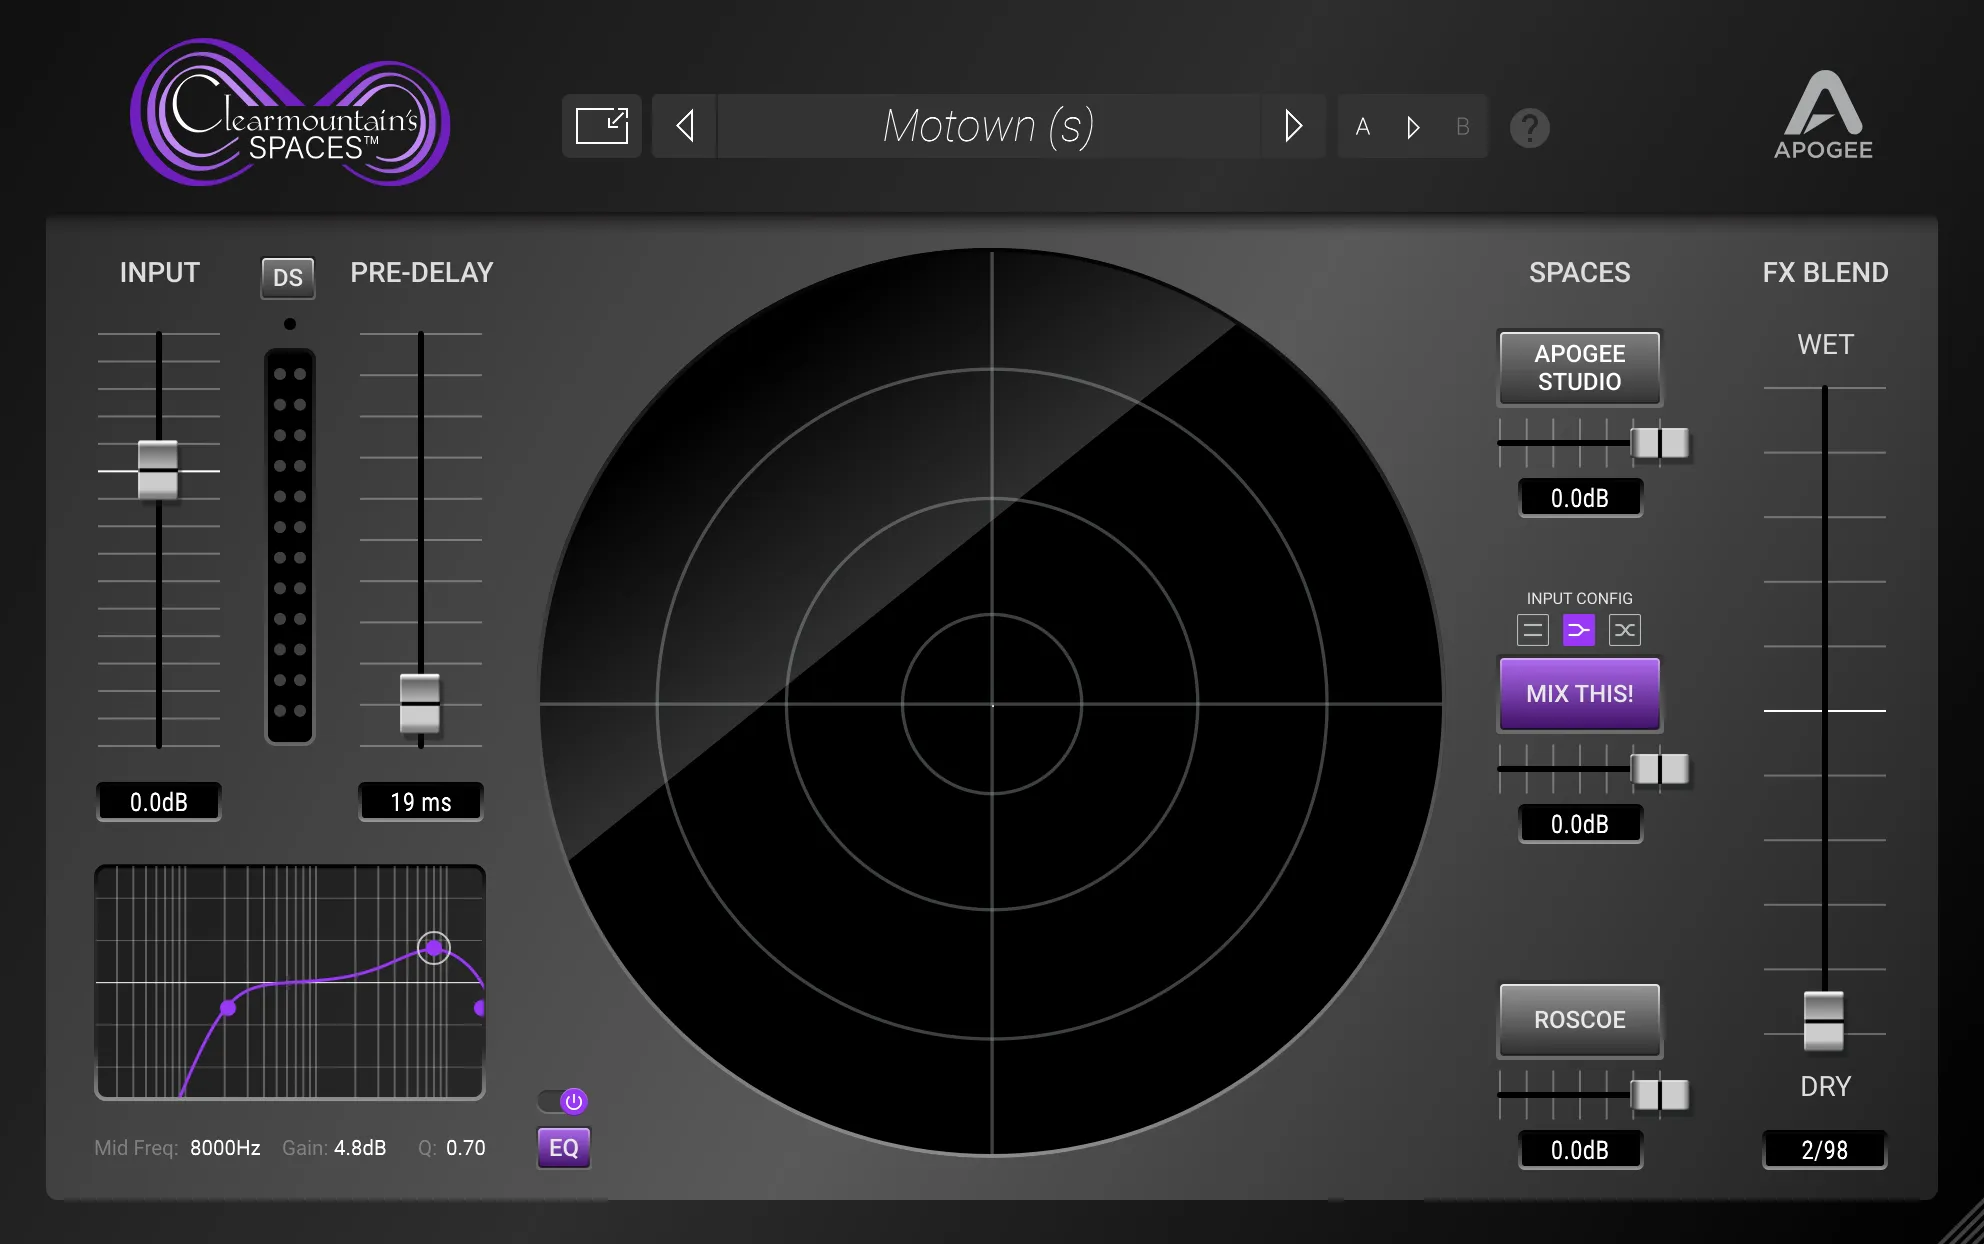Click the FX Blend fader handle
Viewport: 1984px width, 1244px height.
[x=1824, y=1020]
